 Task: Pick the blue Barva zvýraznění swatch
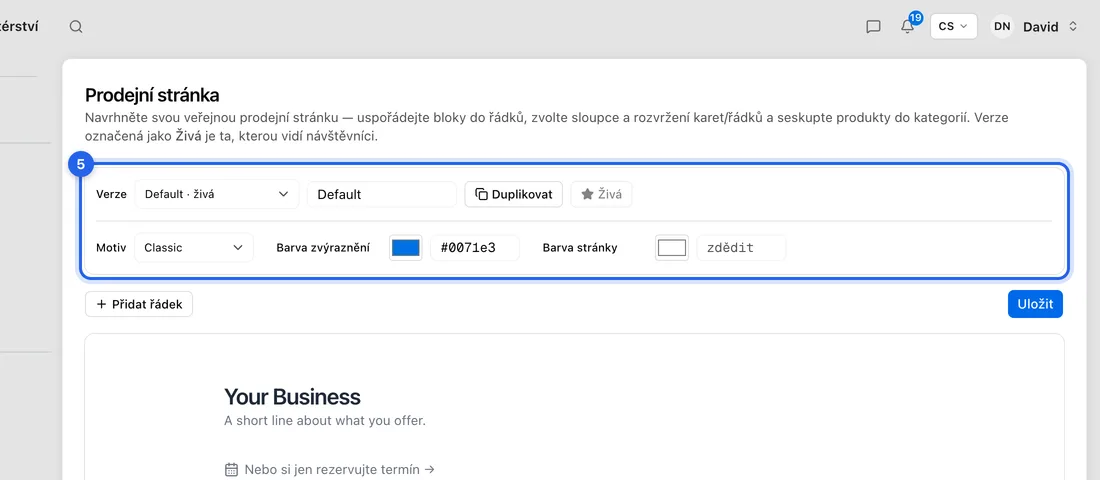(x=406, y=248)
